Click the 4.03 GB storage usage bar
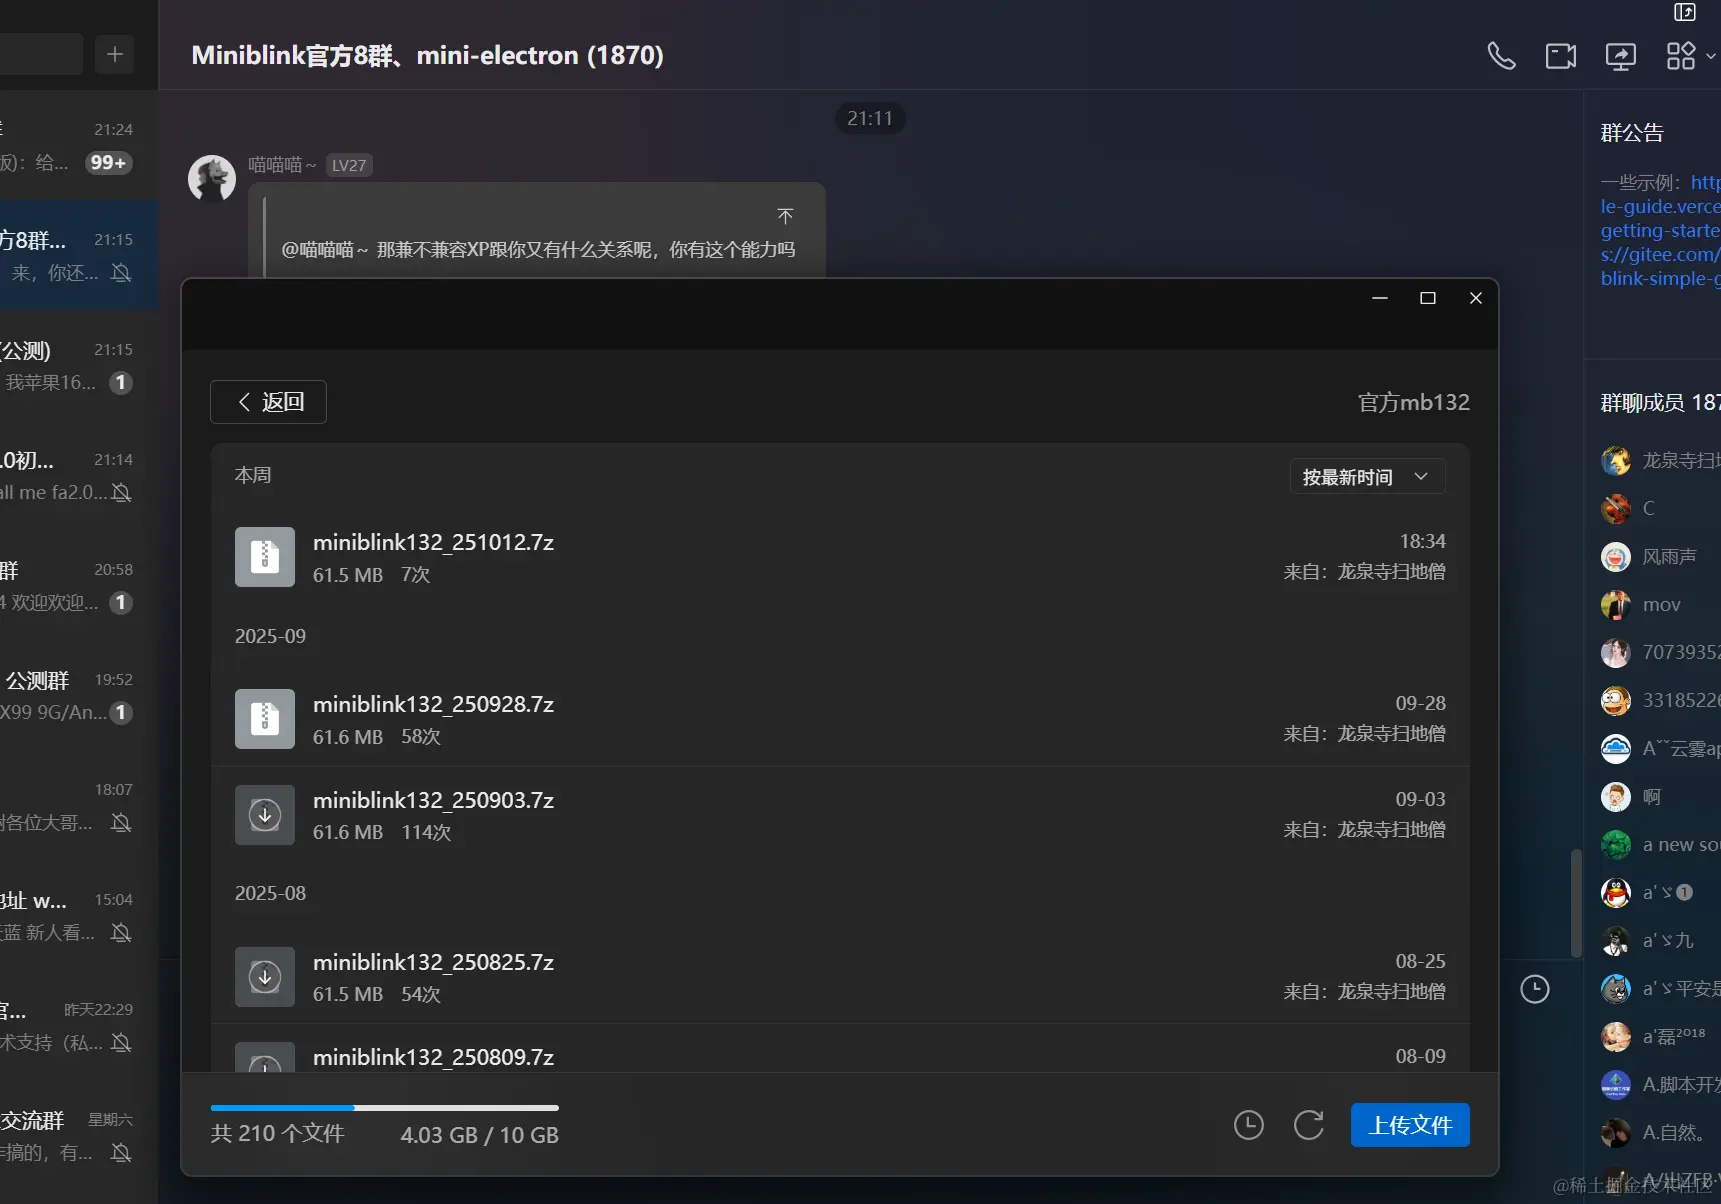Screen dimensions: 1721x1204 click(x=384, y=1108)
